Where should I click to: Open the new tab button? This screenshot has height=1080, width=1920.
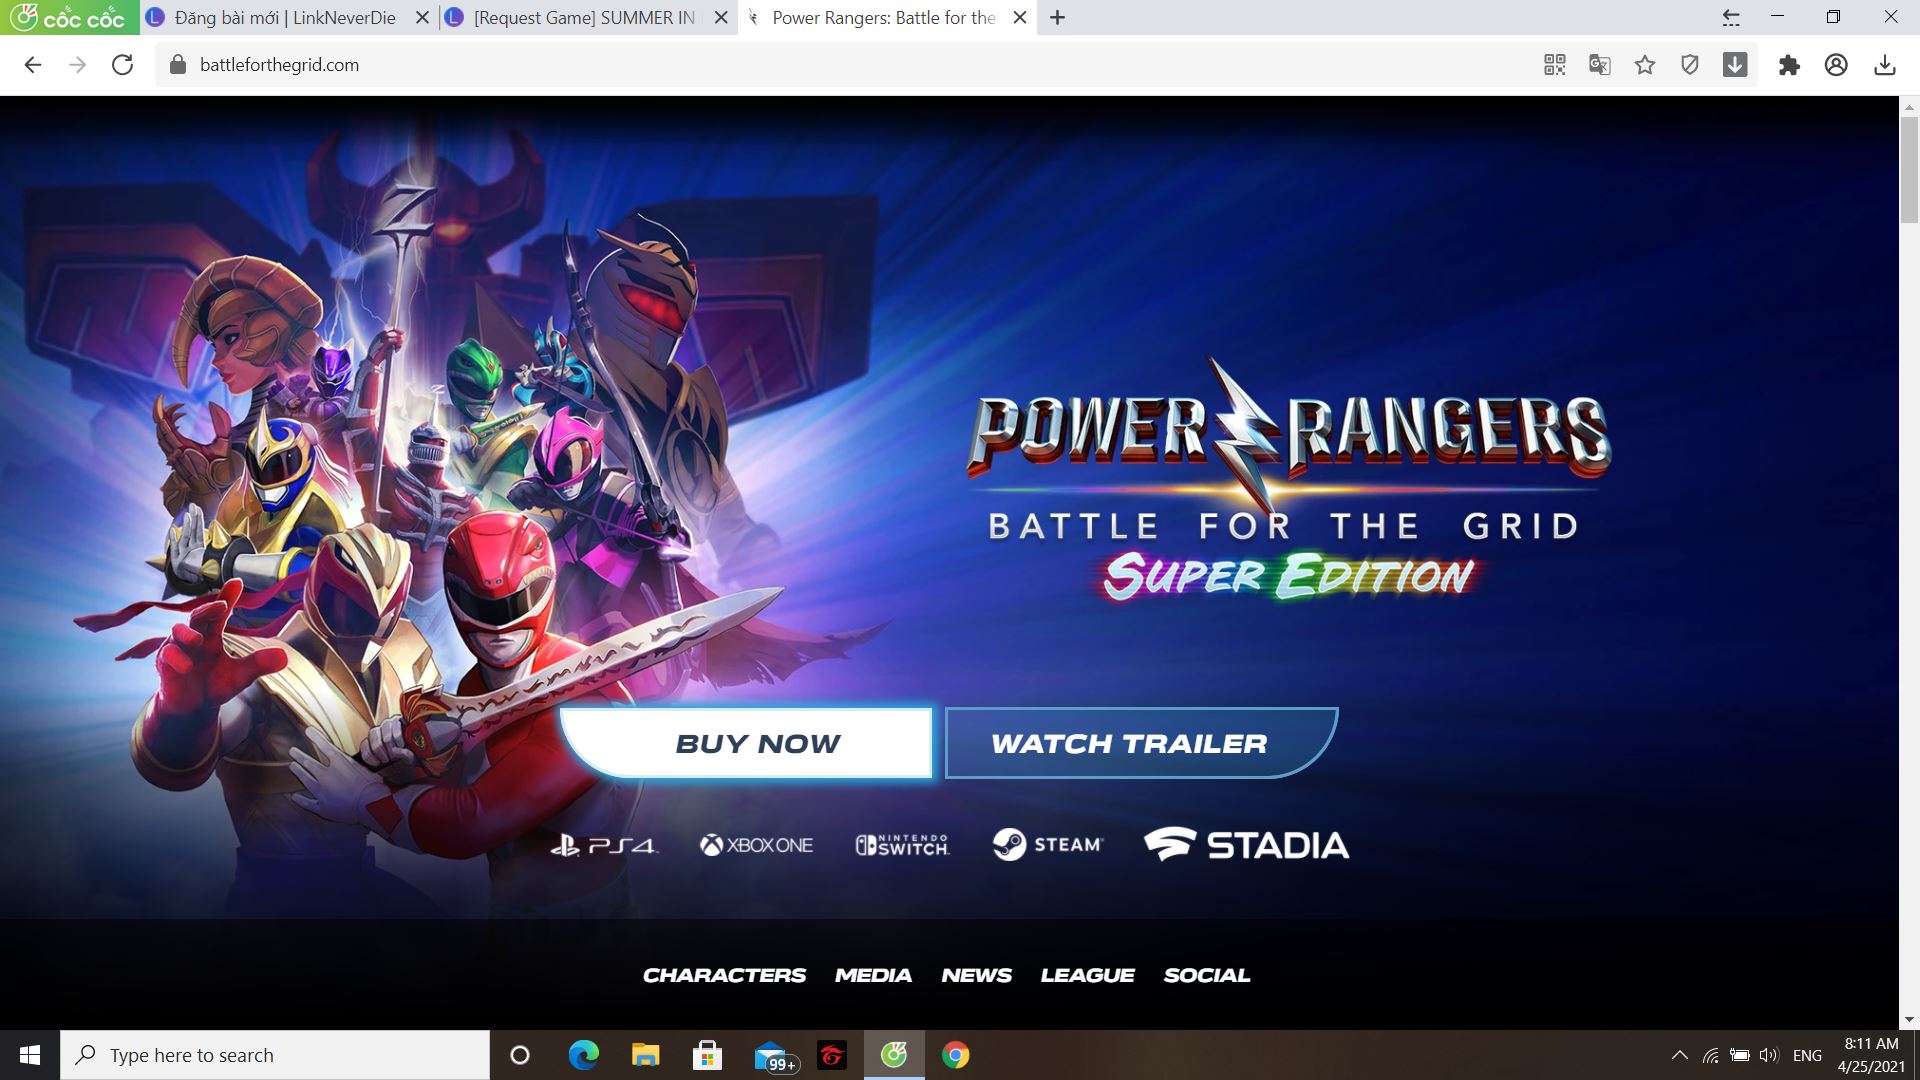(x=1057, y=17)
